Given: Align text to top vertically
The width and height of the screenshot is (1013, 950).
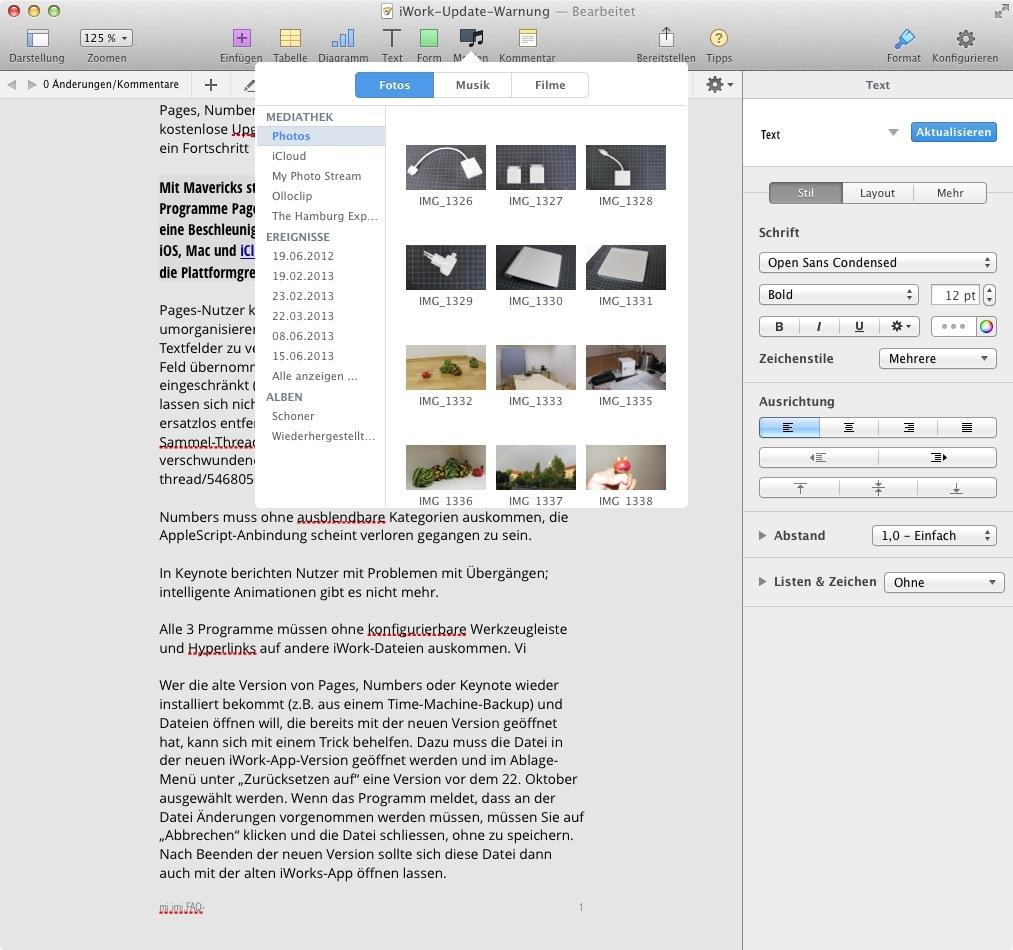Looking at the screenshot, I should [x=800, y=488].
